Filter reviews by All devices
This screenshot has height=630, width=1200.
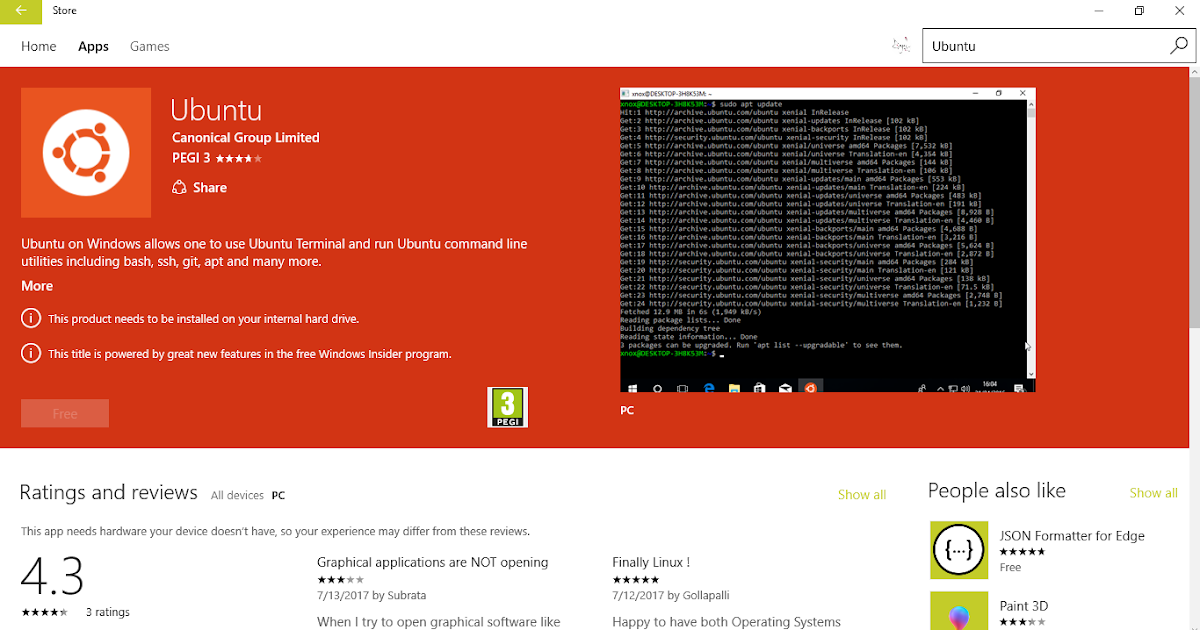click(x=237, y=494)
